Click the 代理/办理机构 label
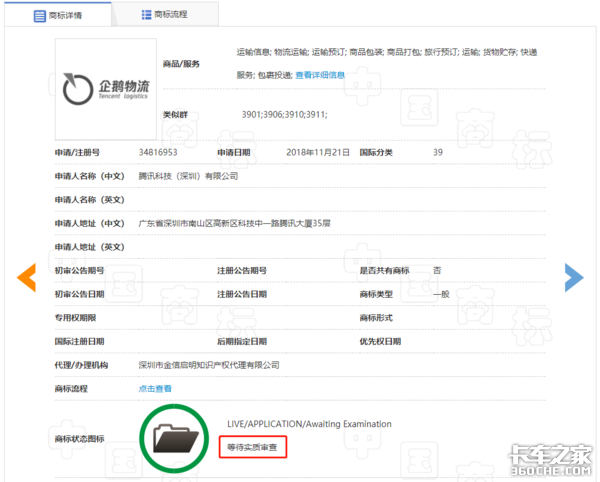 tap(81, 365)
